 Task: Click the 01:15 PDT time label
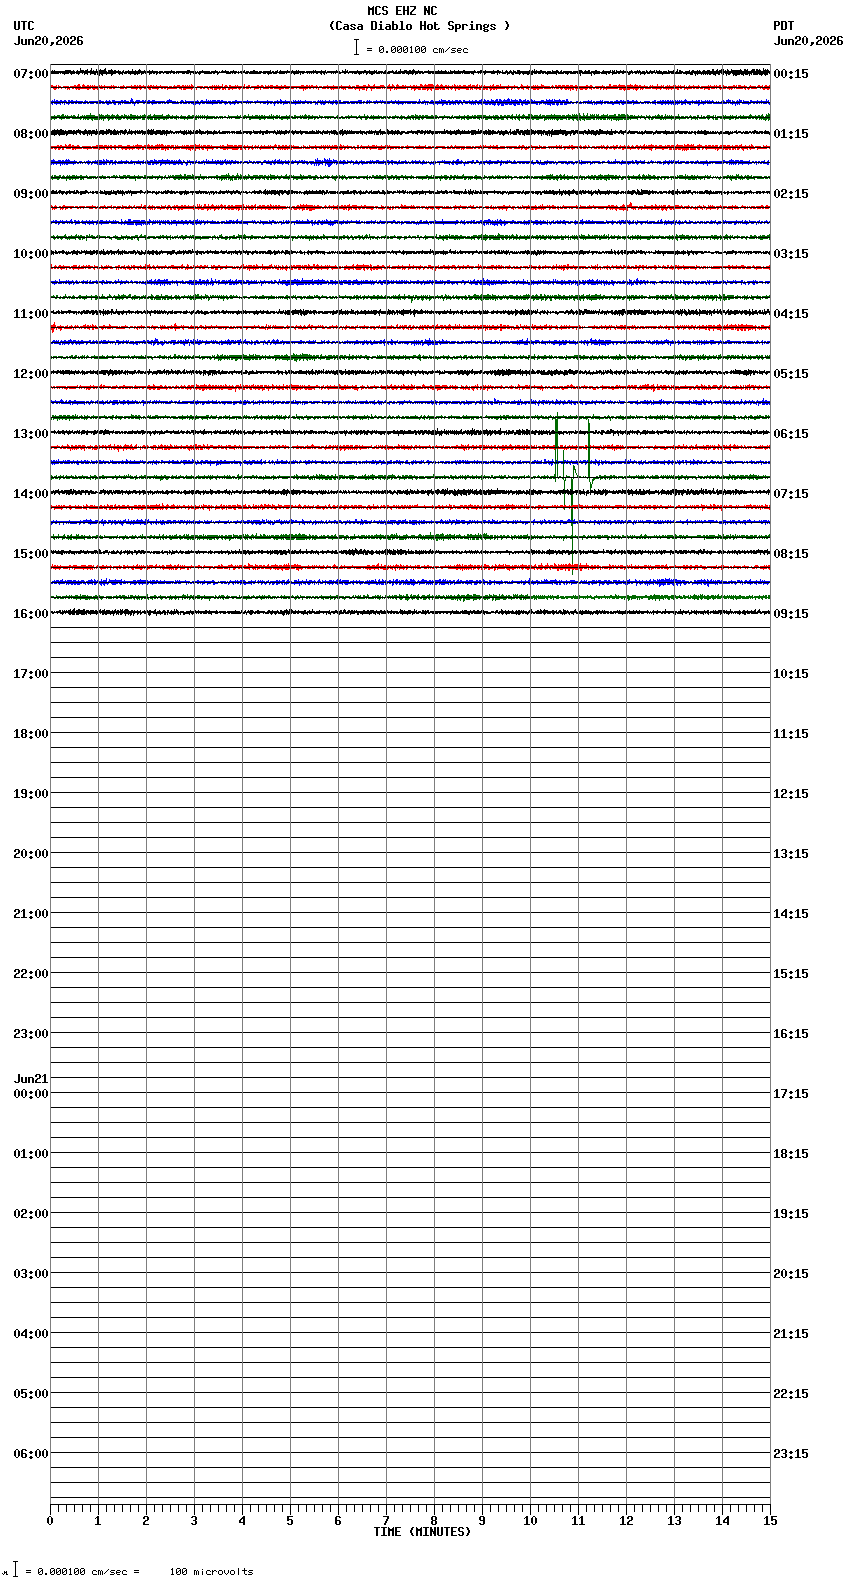point(791,134)
